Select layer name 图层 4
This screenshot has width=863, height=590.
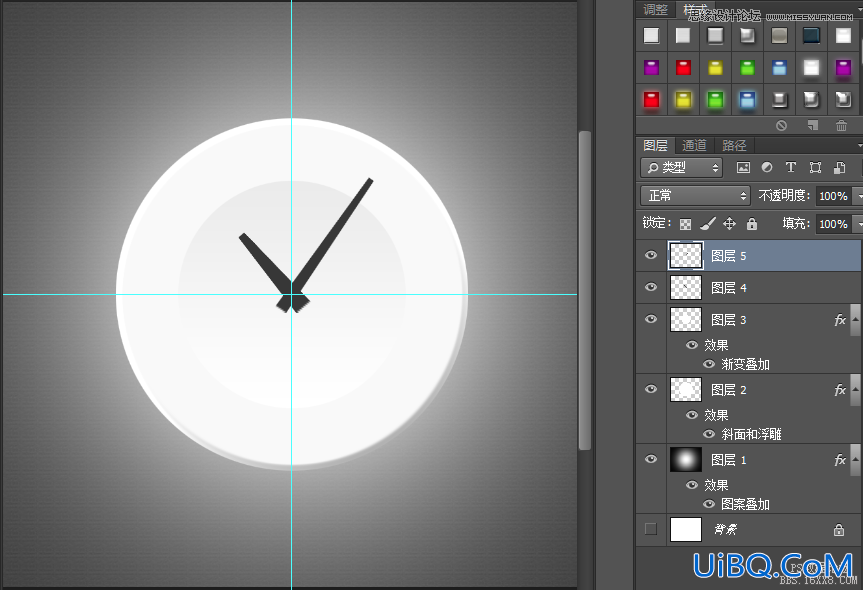coord(728,288)
